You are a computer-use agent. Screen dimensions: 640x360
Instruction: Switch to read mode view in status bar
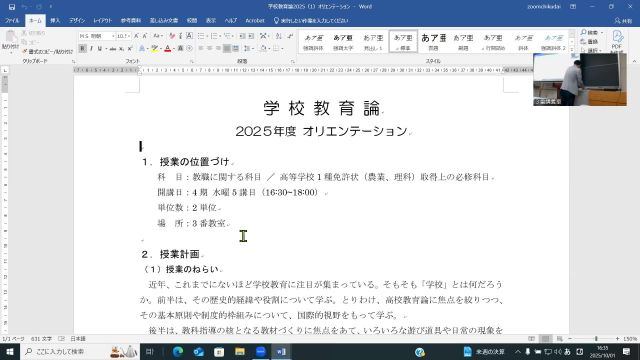click(531, 339)
